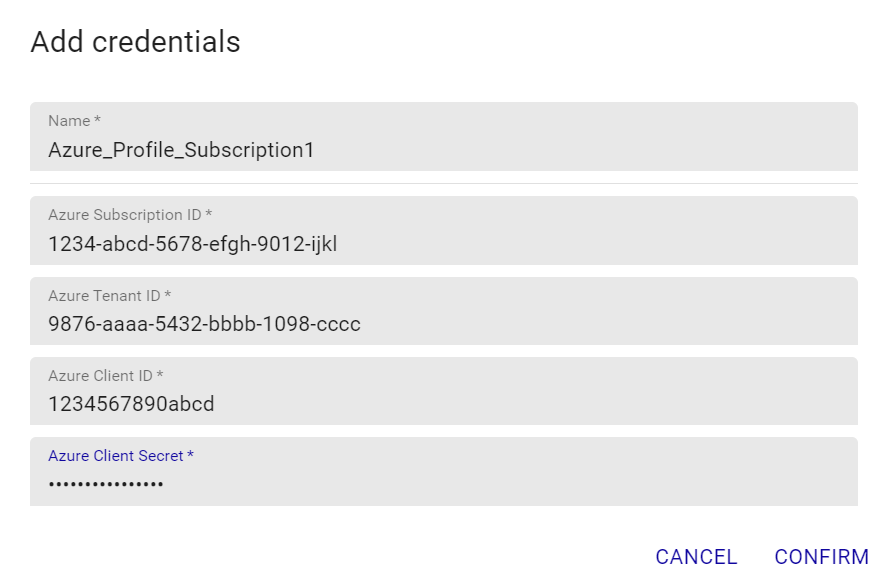
Task: Click the Azure_Profile_Subscription1 text value
Action: point(181,150)
